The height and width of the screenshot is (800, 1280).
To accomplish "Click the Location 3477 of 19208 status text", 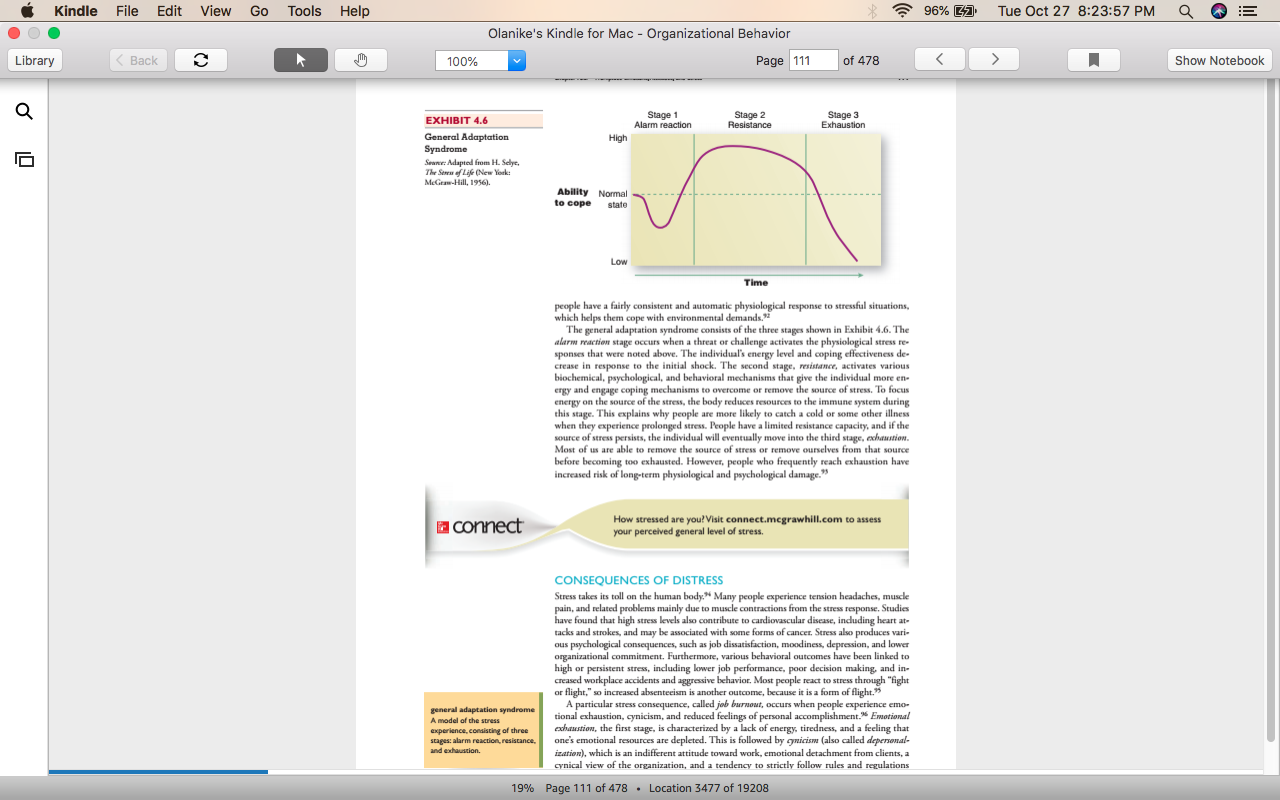I will (709, 788).
